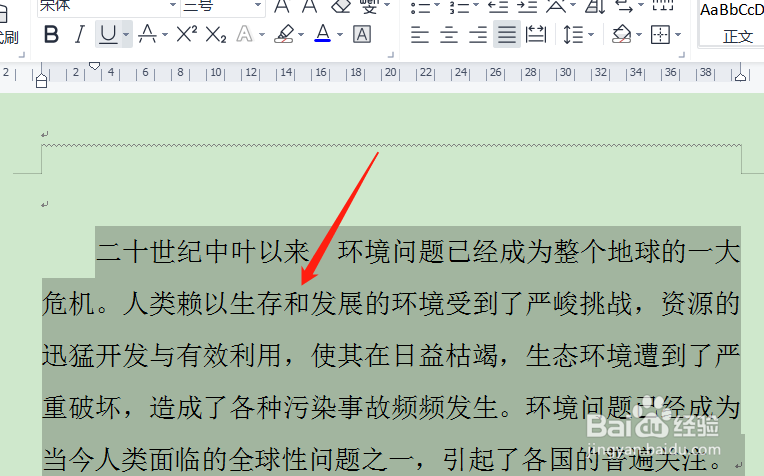
Task: Click the phonetic guide 文 icon
Action: point(370,6)
